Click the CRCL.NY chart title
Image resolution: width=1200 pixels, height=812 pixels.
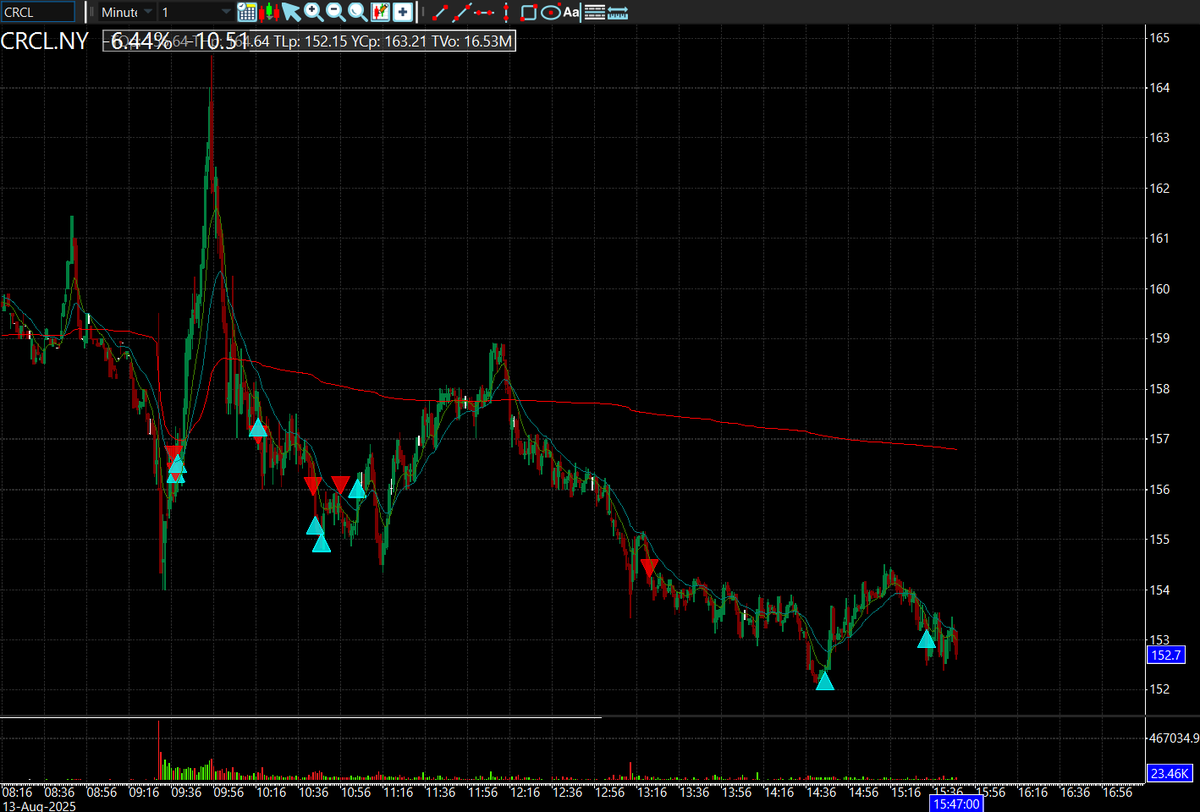[x=44, y=42]
